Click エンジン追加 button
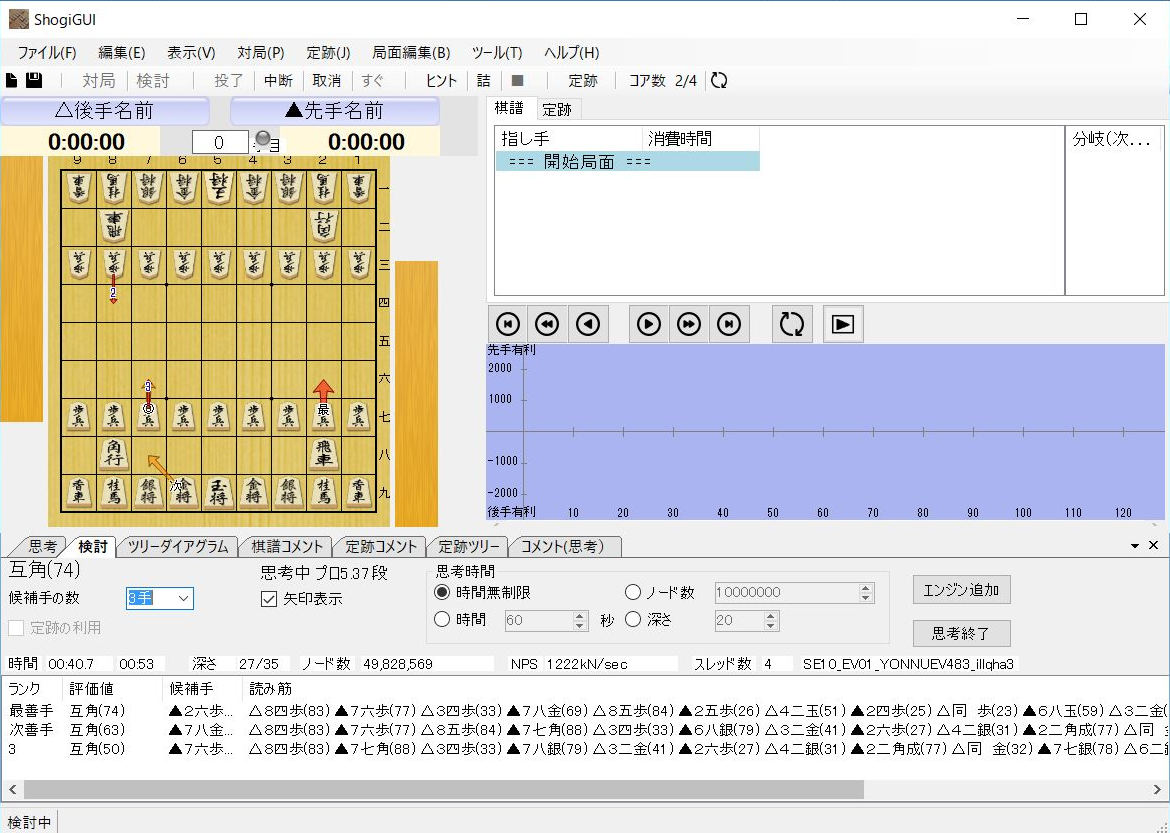 click(961, 590)
